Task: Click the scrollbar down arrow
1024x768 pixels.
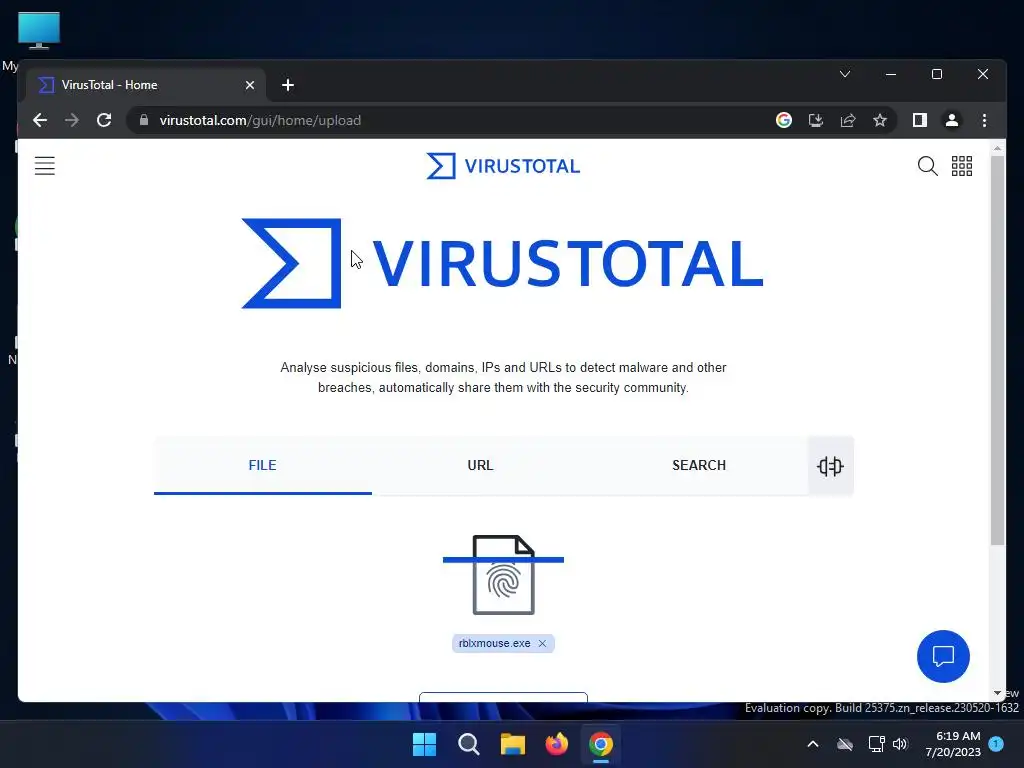Action: [997, 693]
